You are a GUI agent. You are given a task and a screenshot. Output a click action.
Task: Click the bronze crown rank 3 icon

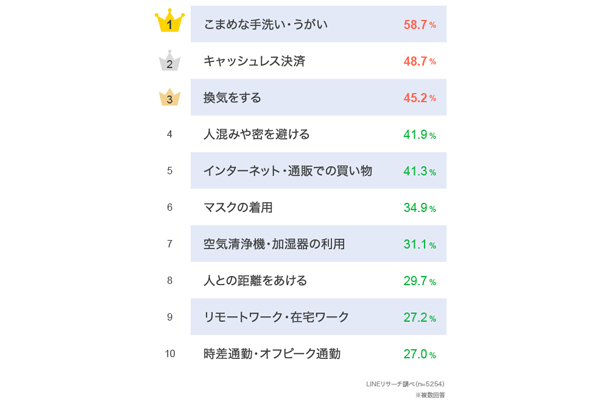[170, 98]
